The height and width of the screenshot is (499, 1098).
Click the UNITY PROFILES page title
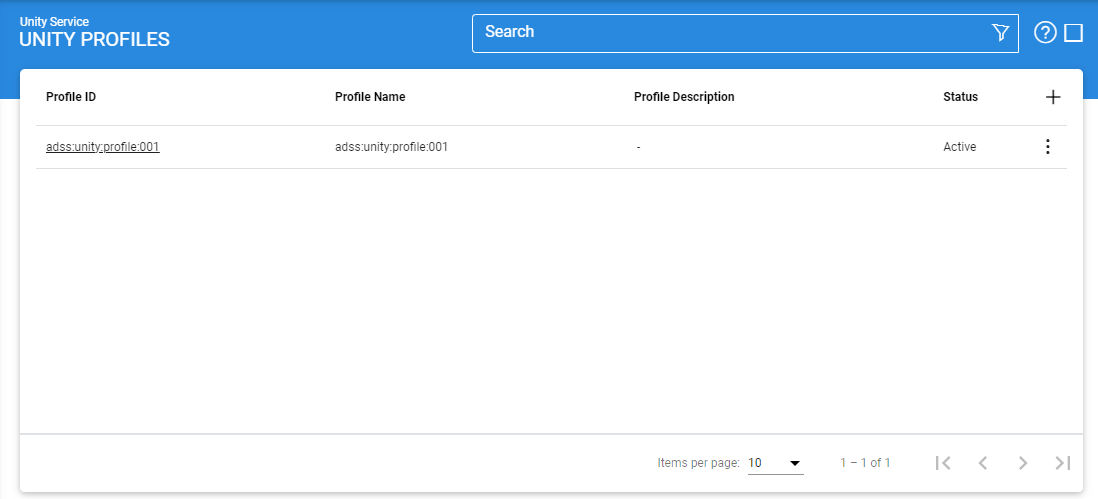(94, 40)
